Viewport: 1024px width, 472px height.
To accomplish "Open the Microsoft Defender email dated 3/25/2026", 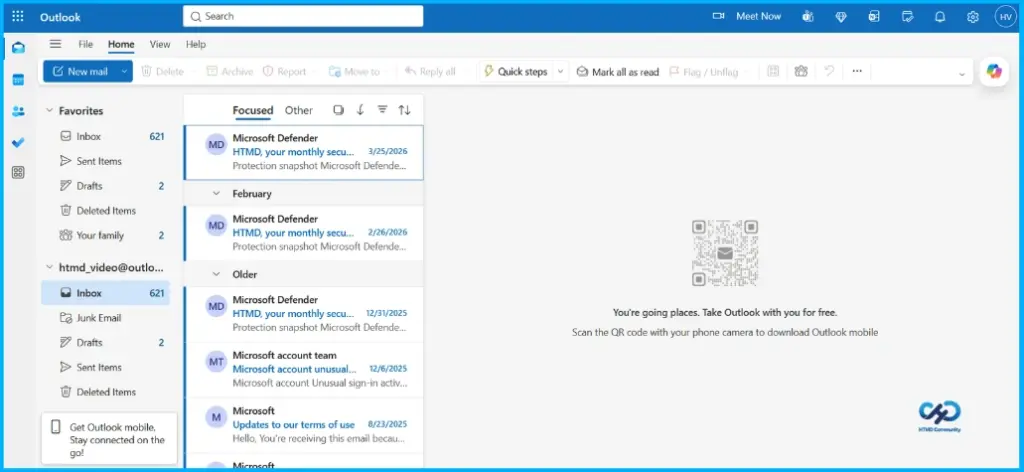I will click(304, 152).
